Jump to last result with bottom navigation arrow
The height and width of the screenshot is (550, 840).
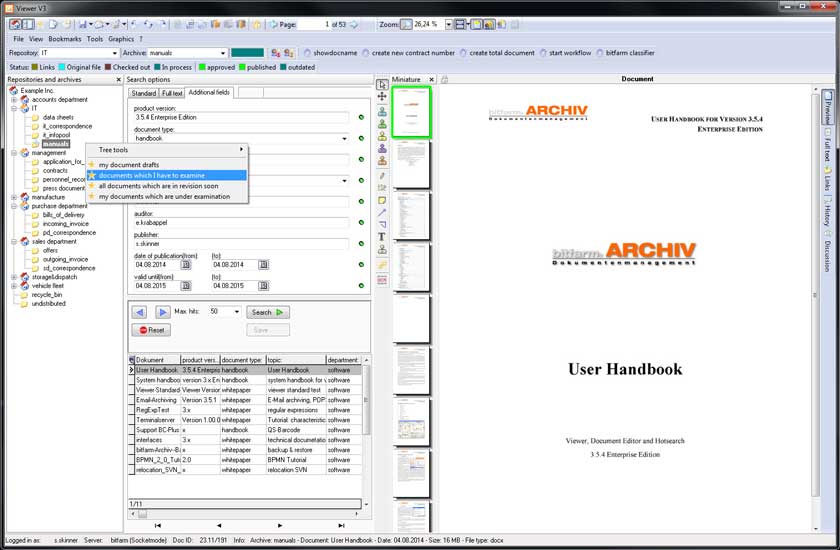(341, 525)
